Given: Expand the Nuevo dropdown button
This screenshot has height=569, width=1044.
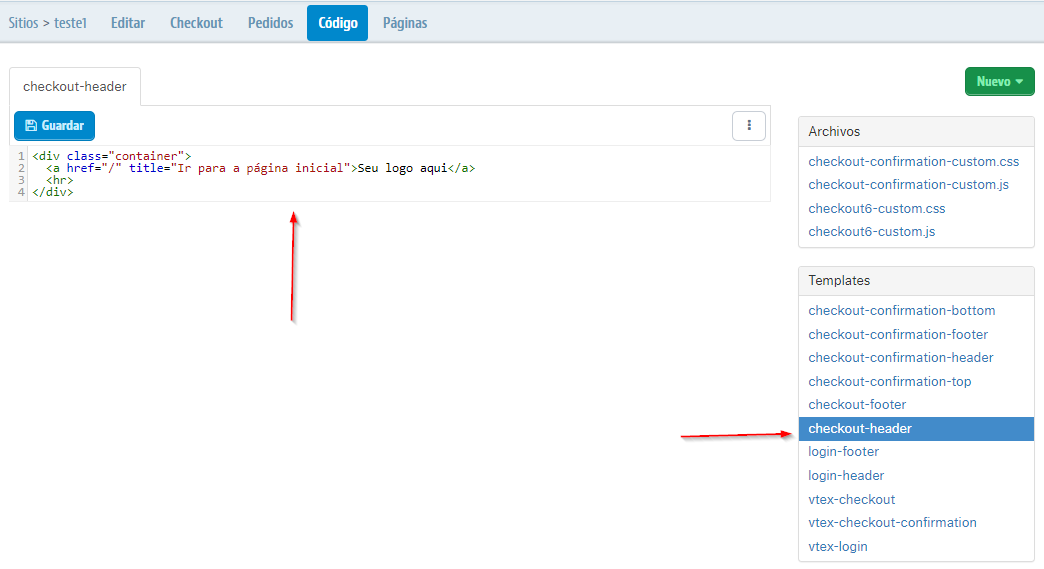Looking at the screenshot, I should pos(999,82).
